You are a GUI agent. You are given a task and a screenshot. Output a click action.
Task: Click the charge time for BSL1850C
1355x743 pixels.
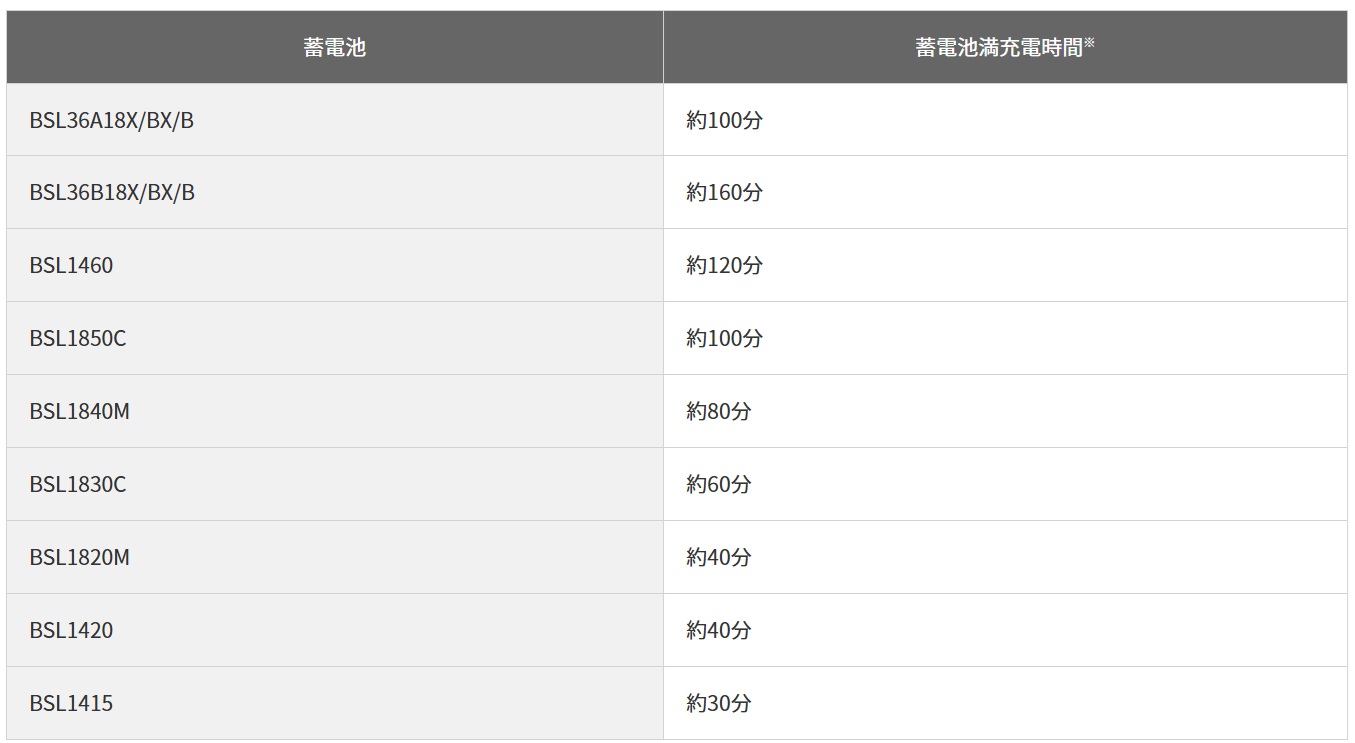point(724,338)
